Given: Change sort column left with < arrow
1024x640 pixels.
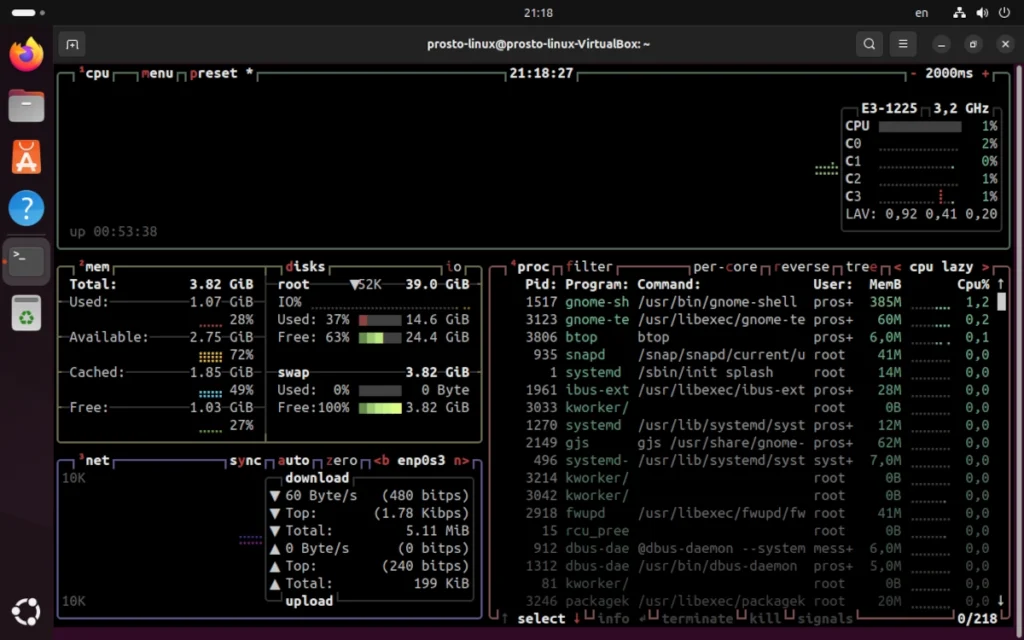Looking at the screenshot, I should pos(897,266).
